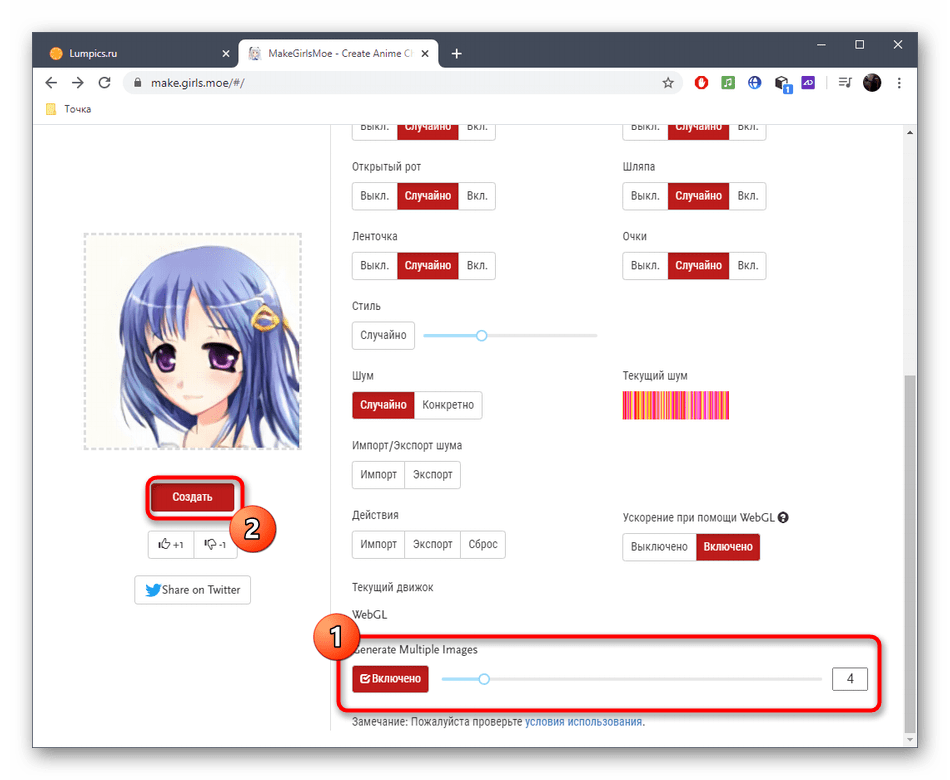Image resolution: width=950 pixels, height=780 pixels.
Task: Click the Стиль slider handle
Action: click(x=481, y=336)
